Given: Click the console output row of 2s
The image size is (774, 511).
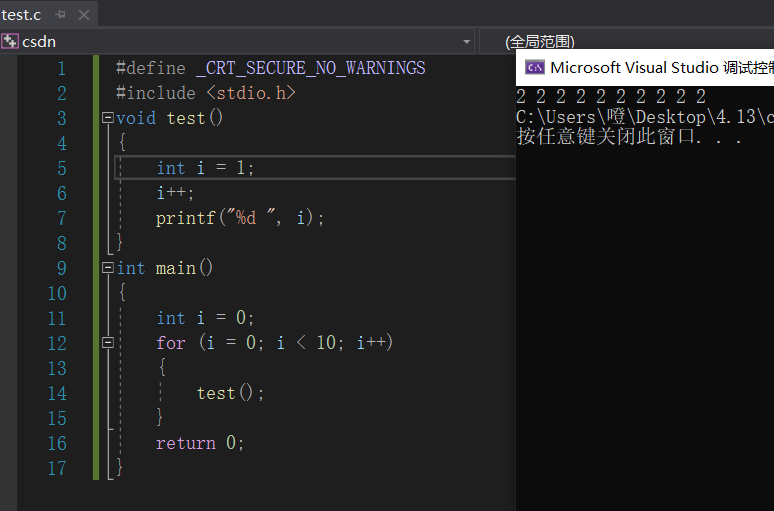Looking at the screenshot, I should pos(611,96).
